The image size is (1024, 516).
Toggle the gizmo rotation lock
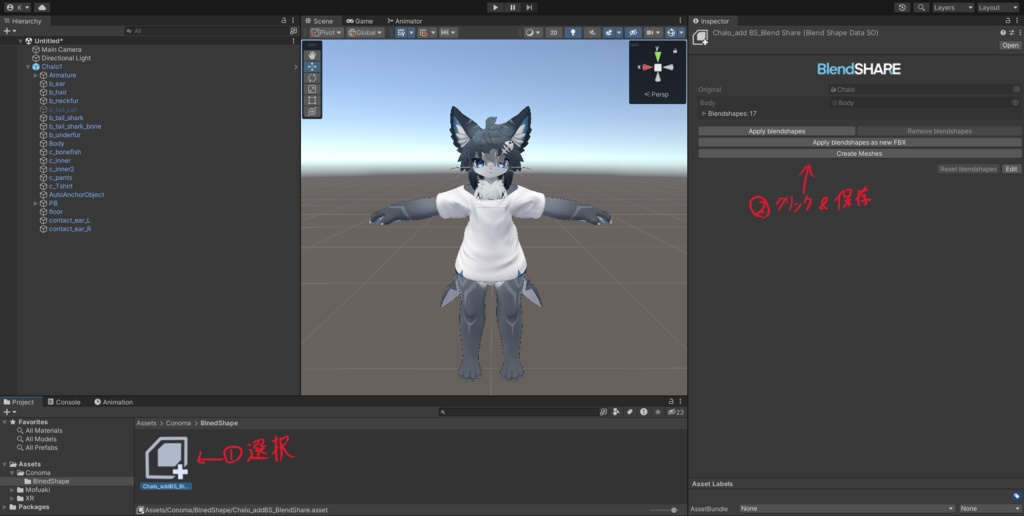(675, 50)
